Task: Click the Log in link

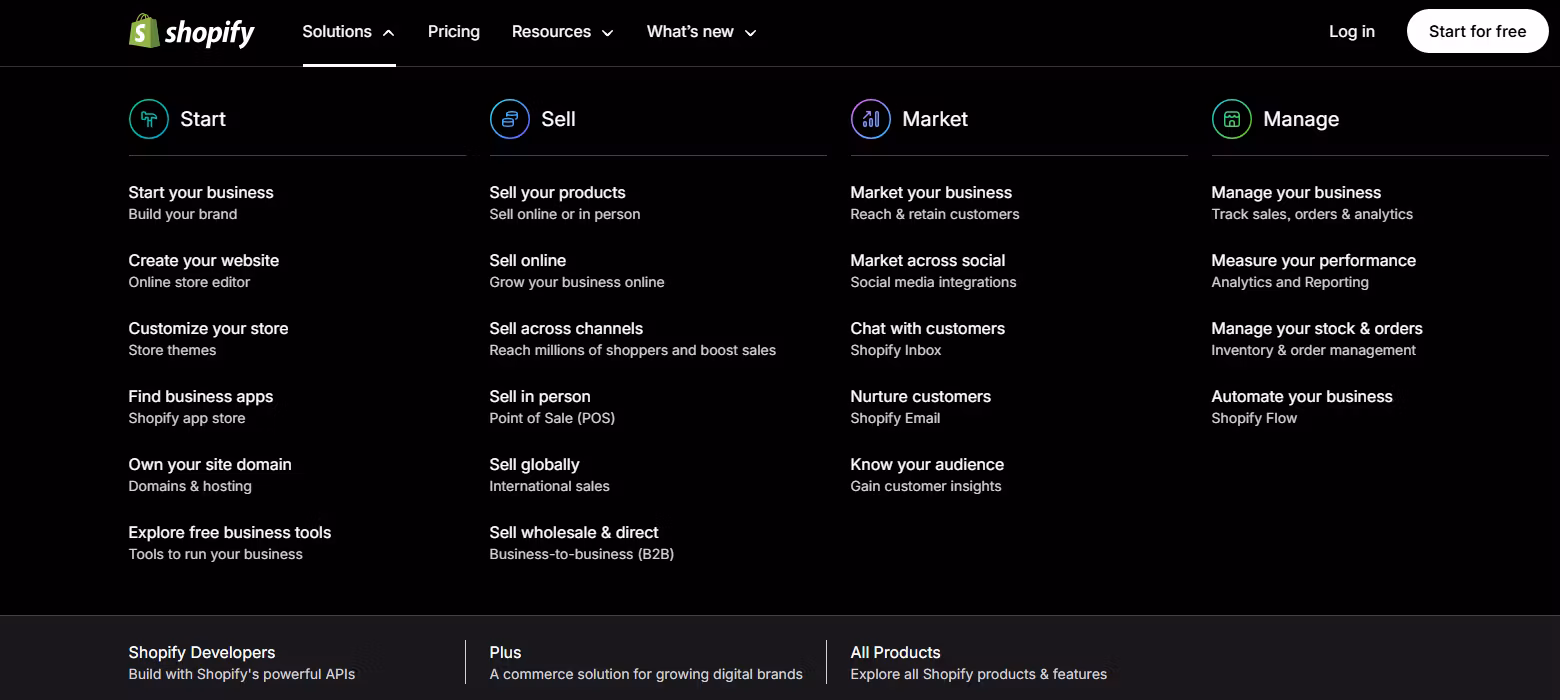Action: (x=1351, y=32)
